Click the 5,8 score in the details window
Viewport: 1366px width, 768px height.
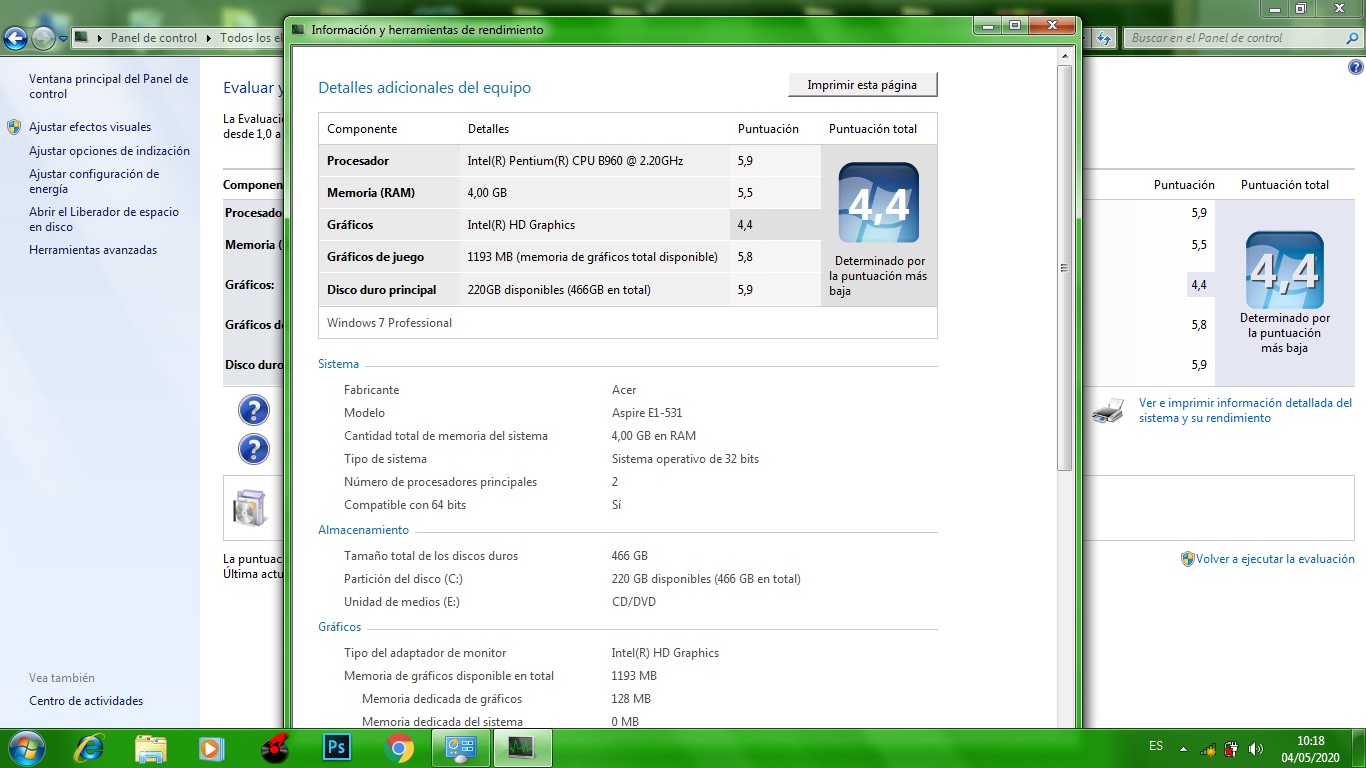pyautogui.click(x=745, y=257)
